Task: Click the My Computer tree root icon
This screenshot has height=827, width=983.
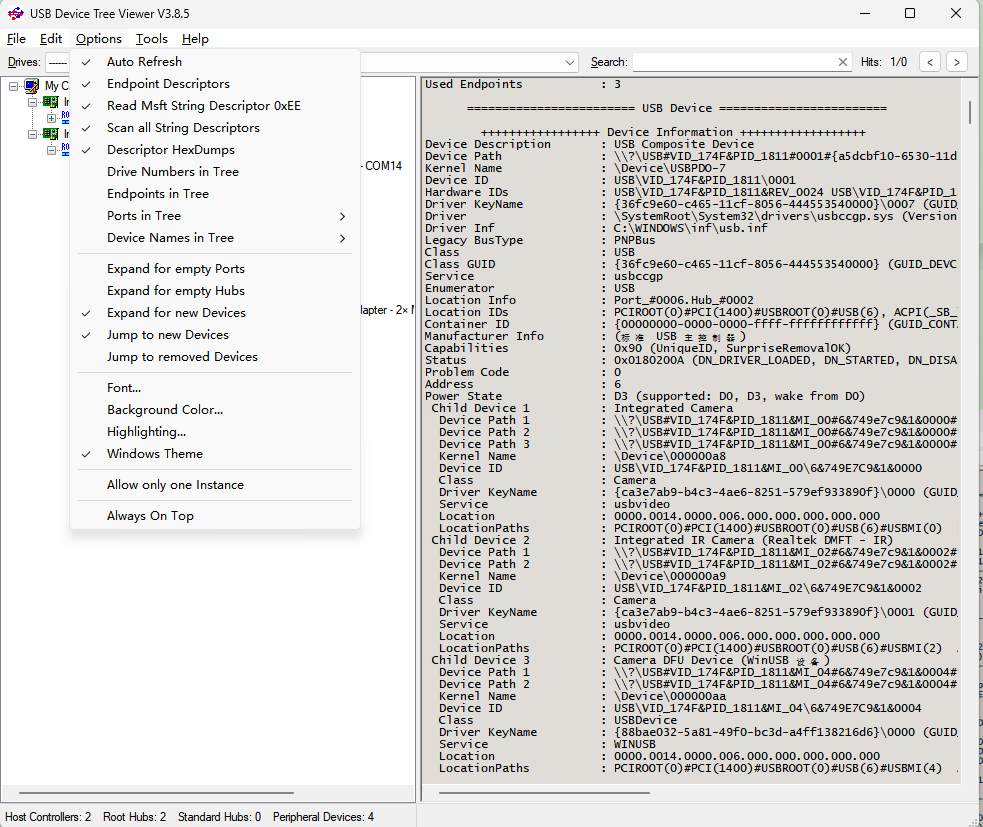Action: (x=32, y=87)
